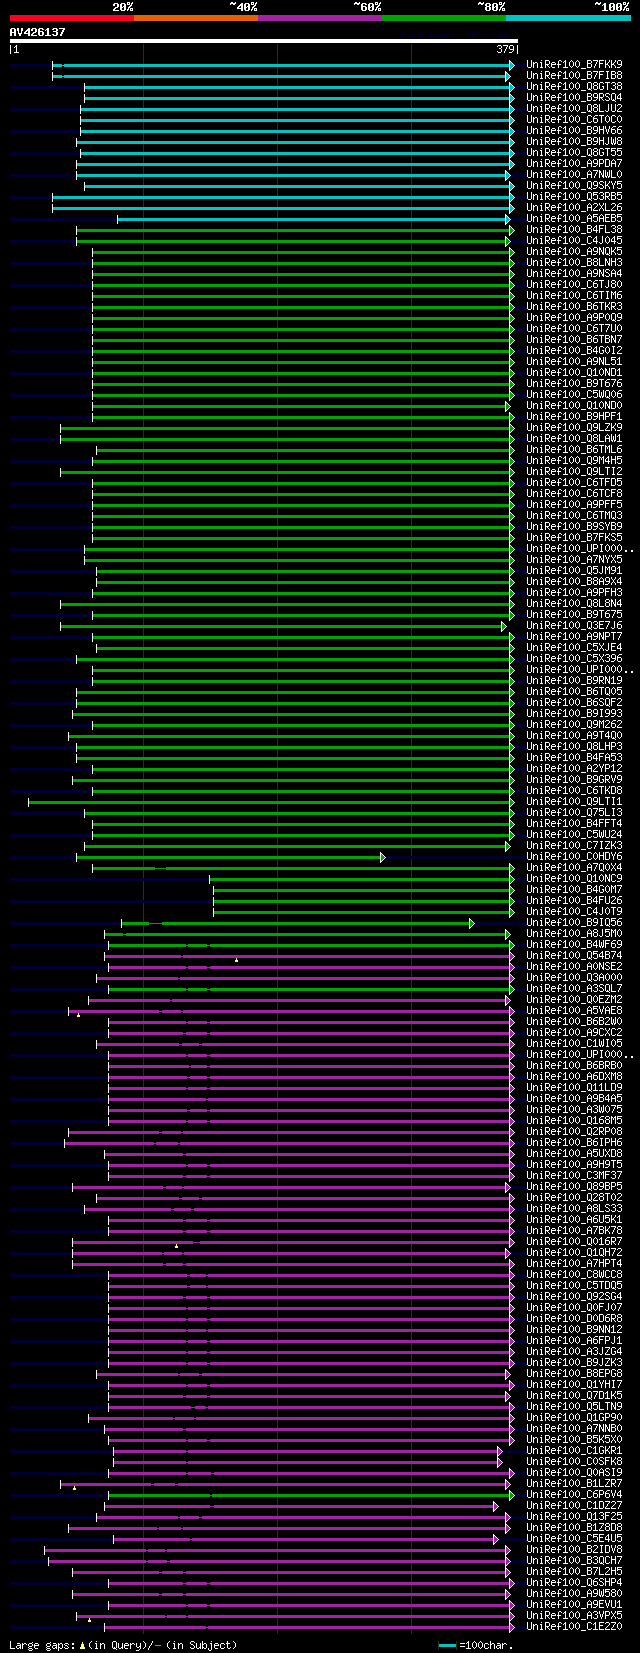Select the UniRef100_A7Q0X4 label
This screenshot has height=1653, width=640.
(574, 868)
